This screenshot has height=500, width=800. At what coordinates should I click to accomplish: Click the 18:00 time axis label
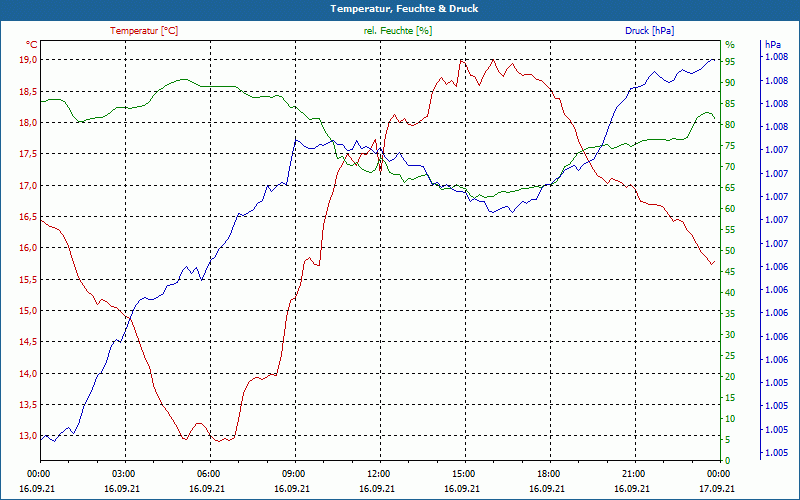(x=547, y=474)
